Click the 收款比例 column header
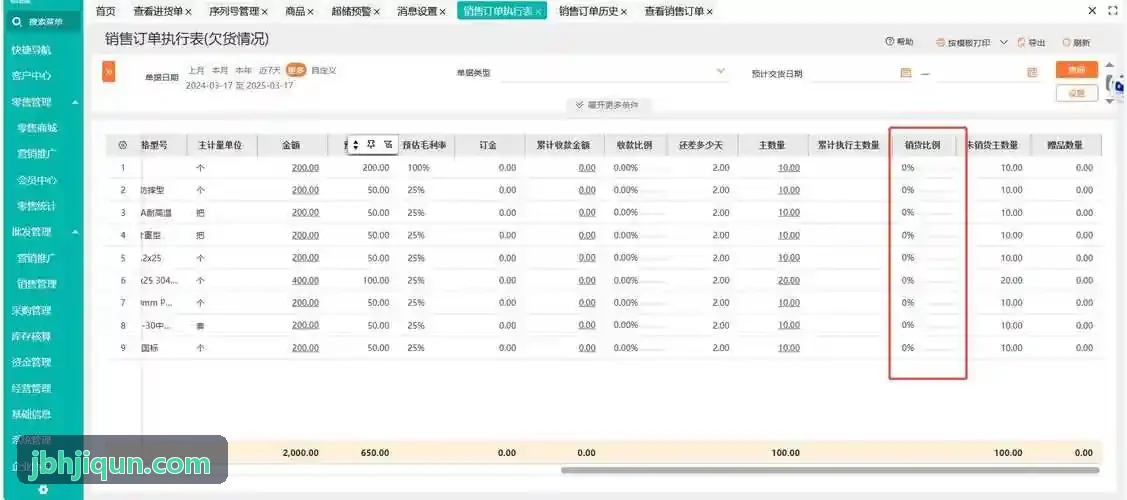The image size is (1127, 500). coord(634,145)
